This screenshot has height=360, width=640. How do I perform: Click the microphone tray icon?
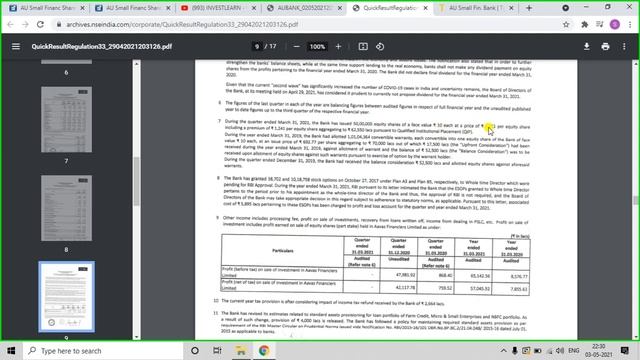(x=515, y=351)
